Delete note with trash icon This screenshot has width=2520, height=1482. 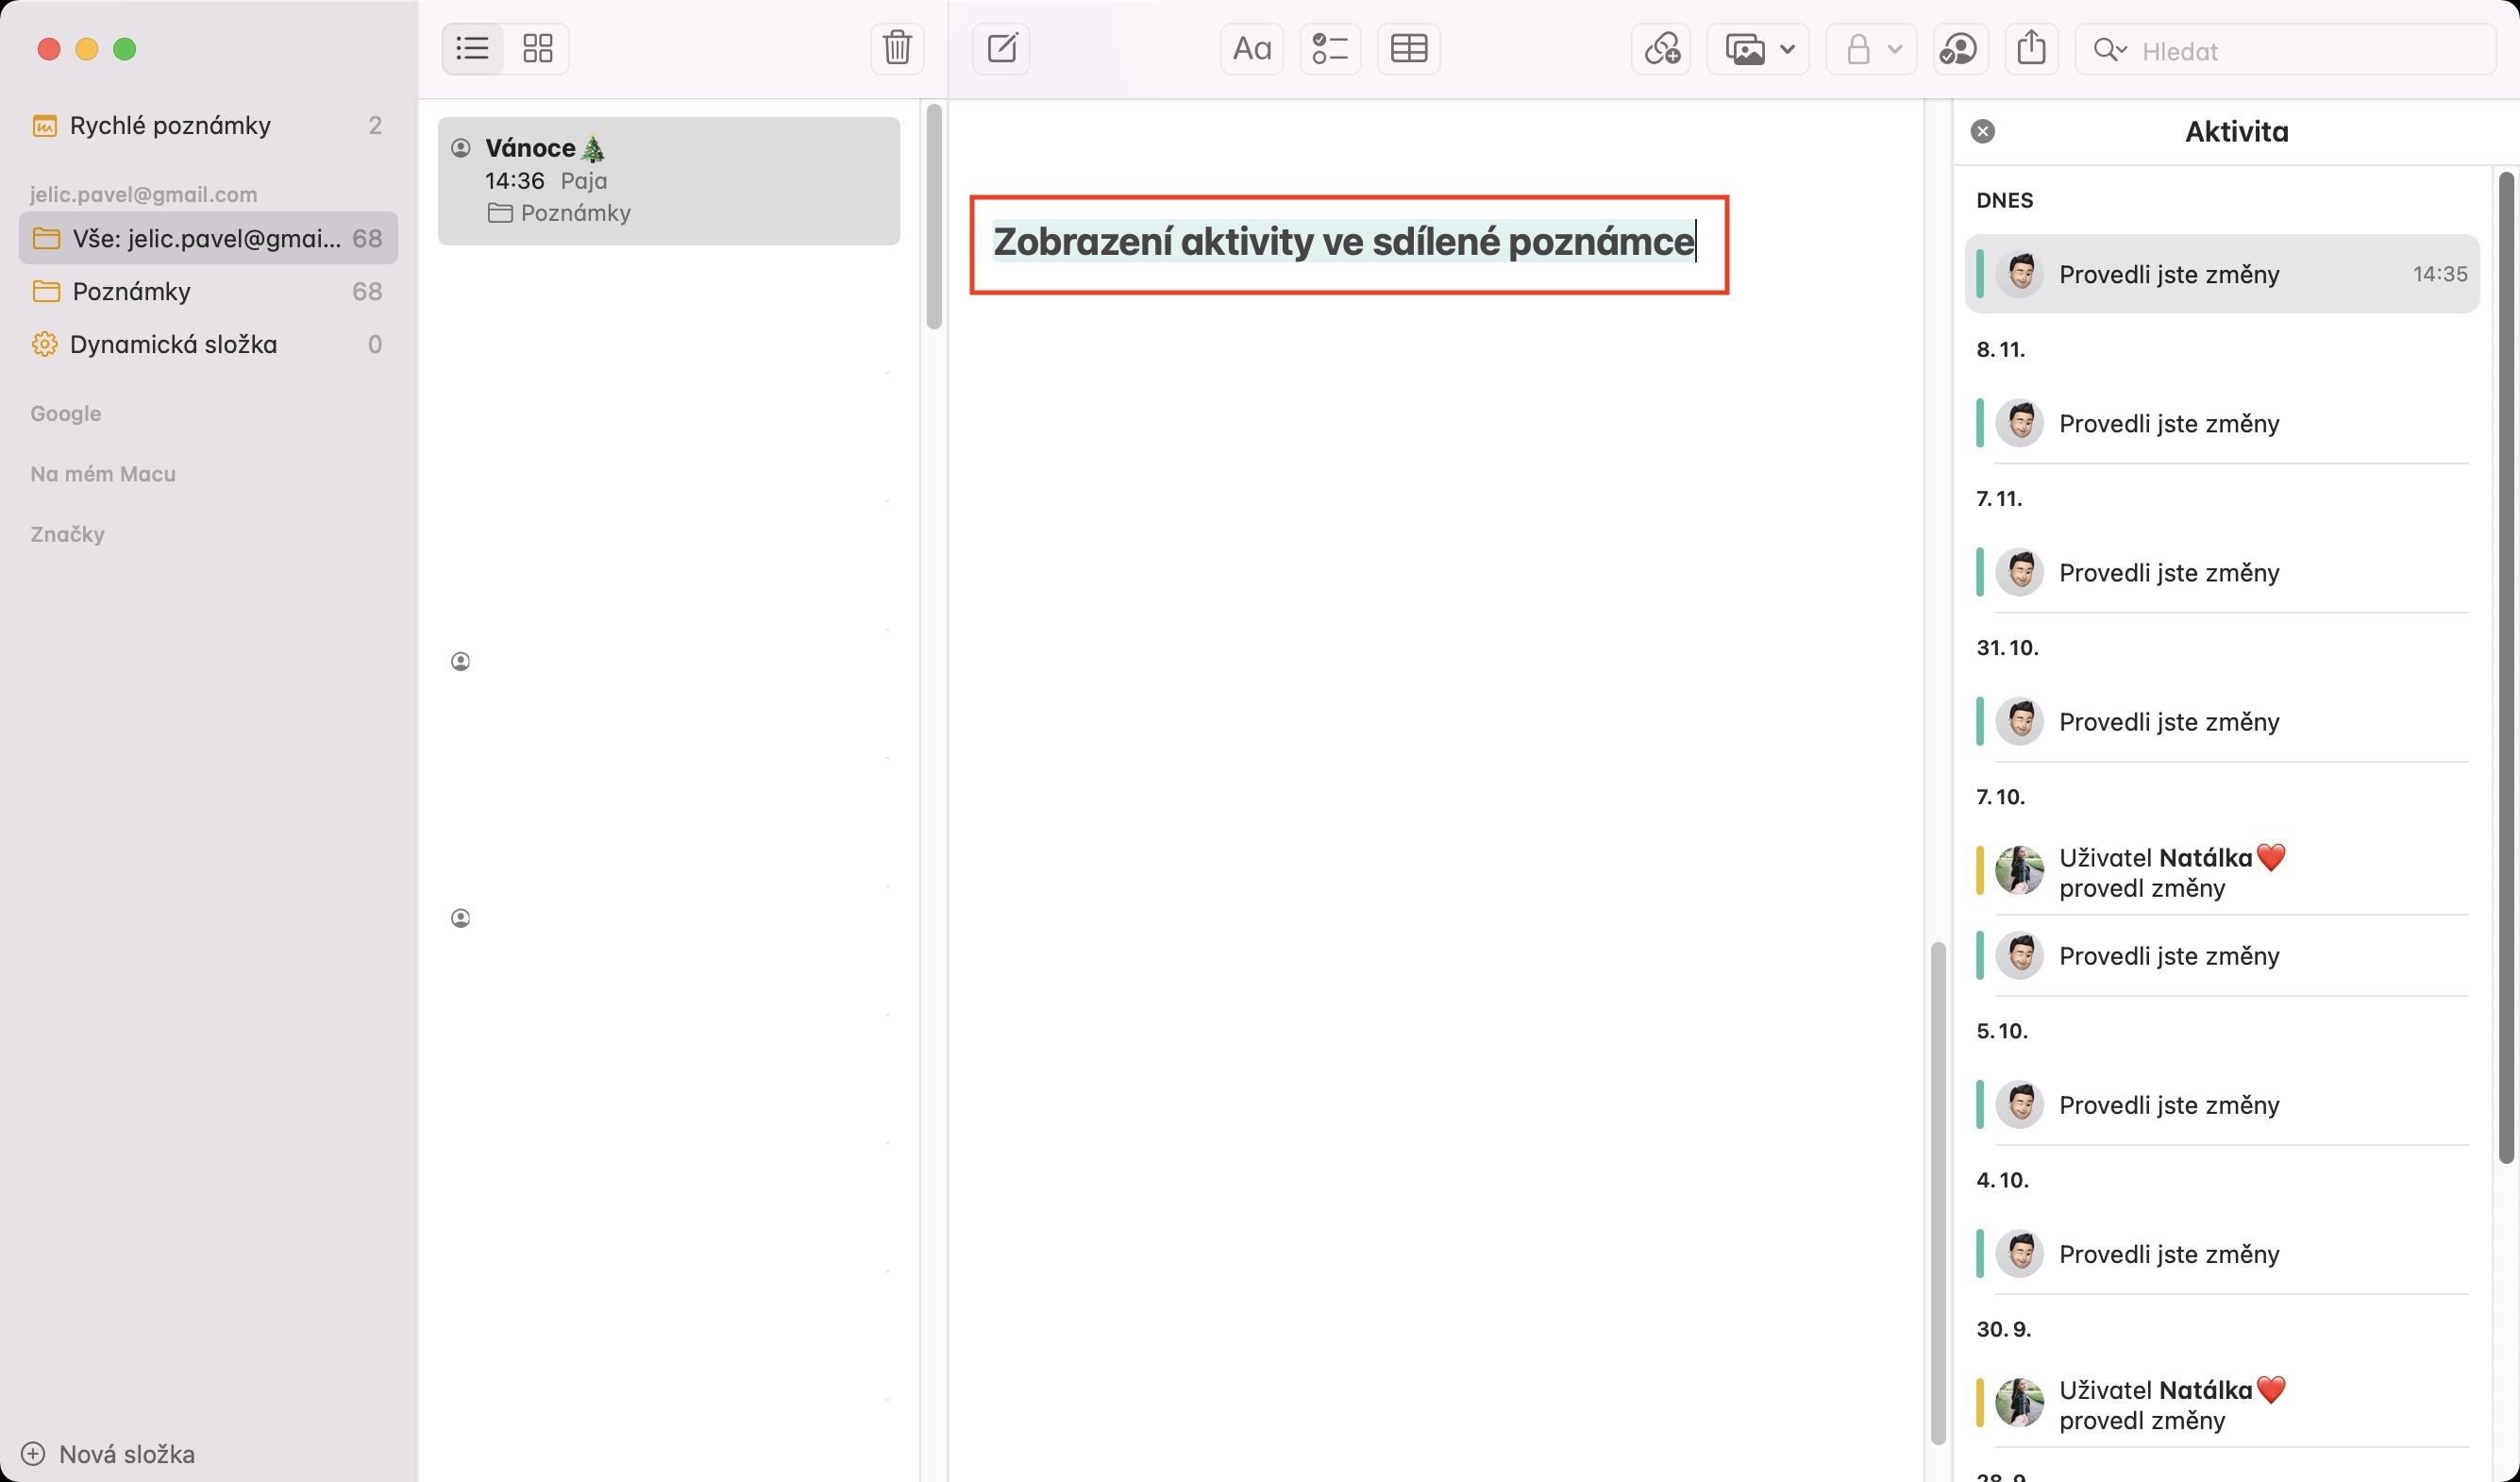click(x=897, y=48)
